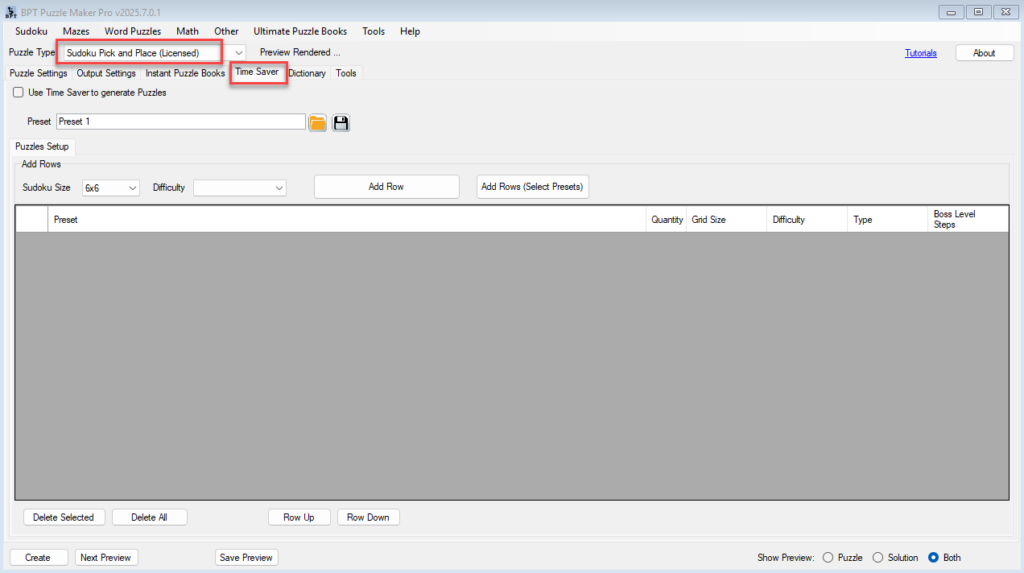Open the Tools menu in menu bar
This screenshot has width=1024, height=573.
coord(374,31)
